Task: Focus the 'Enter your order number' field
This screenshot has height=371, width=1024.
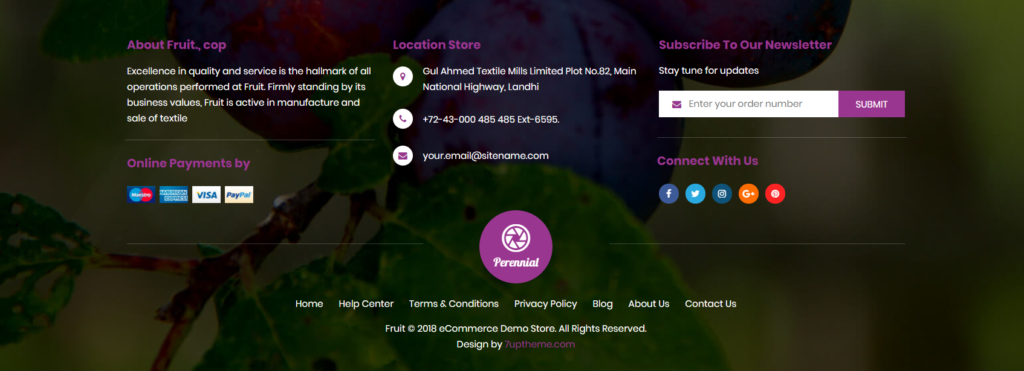Action: pos(748,104)
